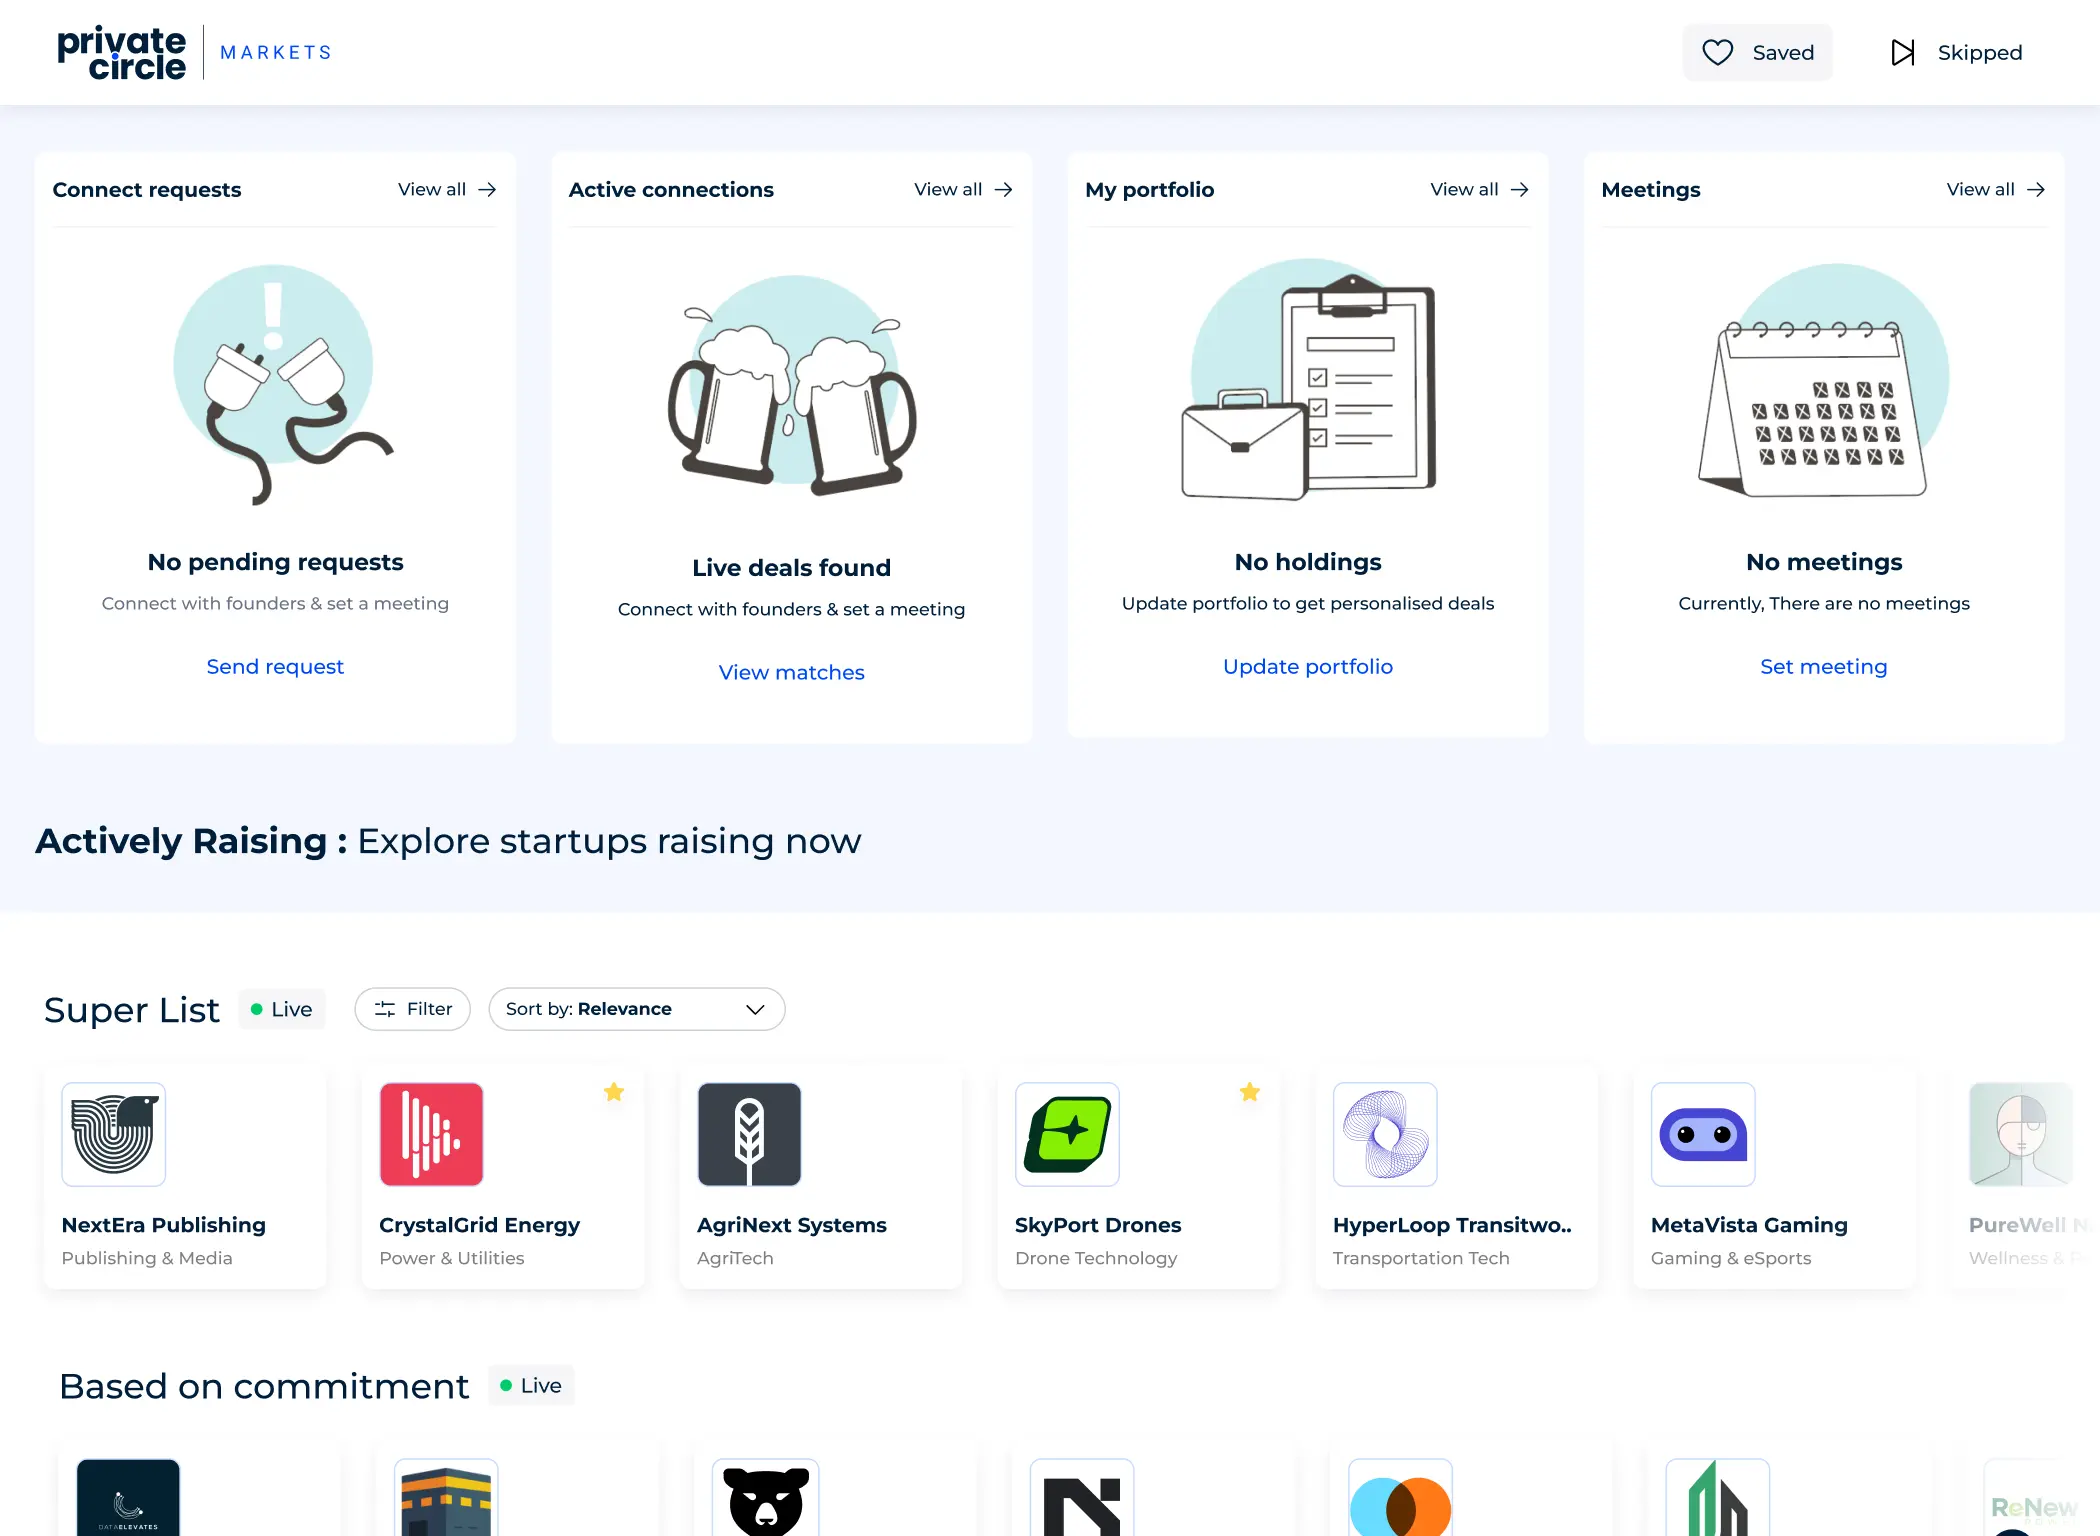2100x1536 pixels.
Task: Click the No holdings heading
Action: [x=1308, y=562]
